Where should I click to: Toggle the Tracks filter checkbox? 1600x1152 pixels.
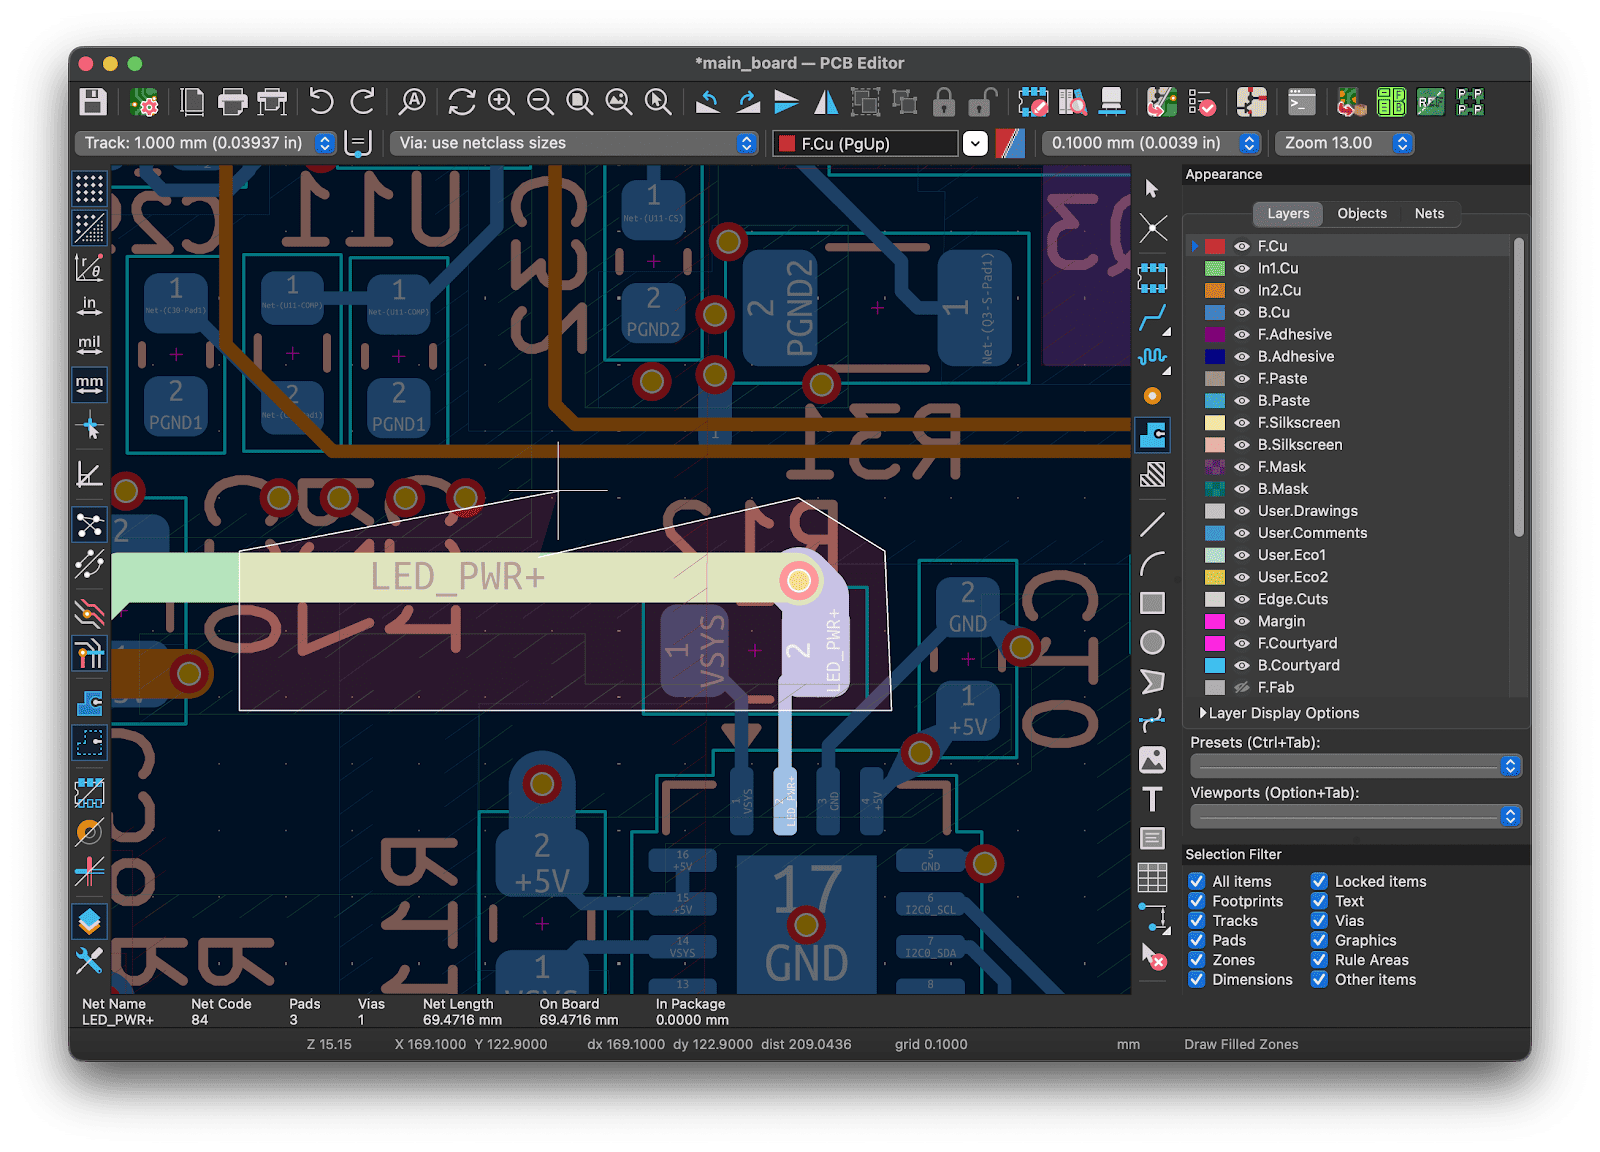coord(1196,921)
